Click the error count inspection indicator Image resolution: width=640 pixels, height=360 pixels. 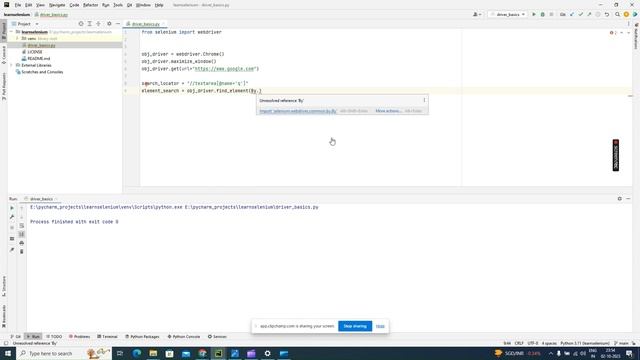(x=613, y=33)
